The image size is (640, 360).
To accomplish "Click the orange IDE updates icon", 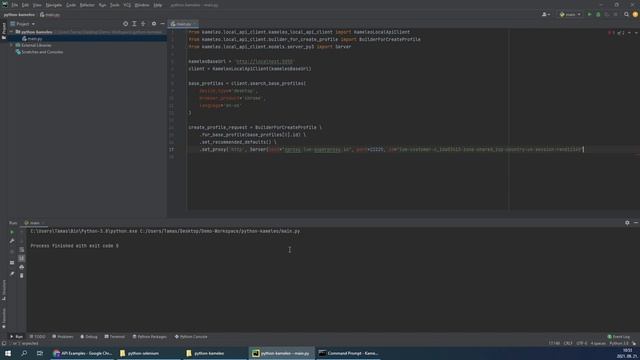I will (x=635, y=15).
